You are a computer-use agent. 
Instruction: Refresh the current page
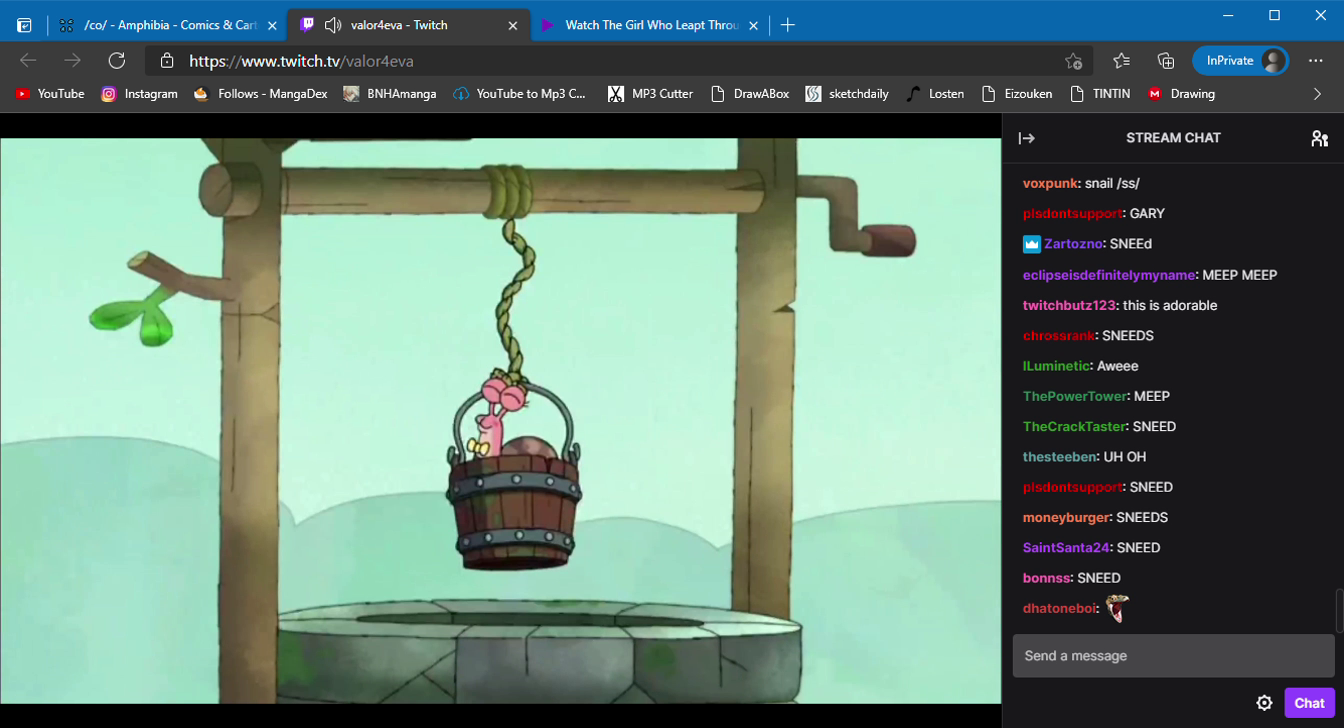(x=117, y=61)
